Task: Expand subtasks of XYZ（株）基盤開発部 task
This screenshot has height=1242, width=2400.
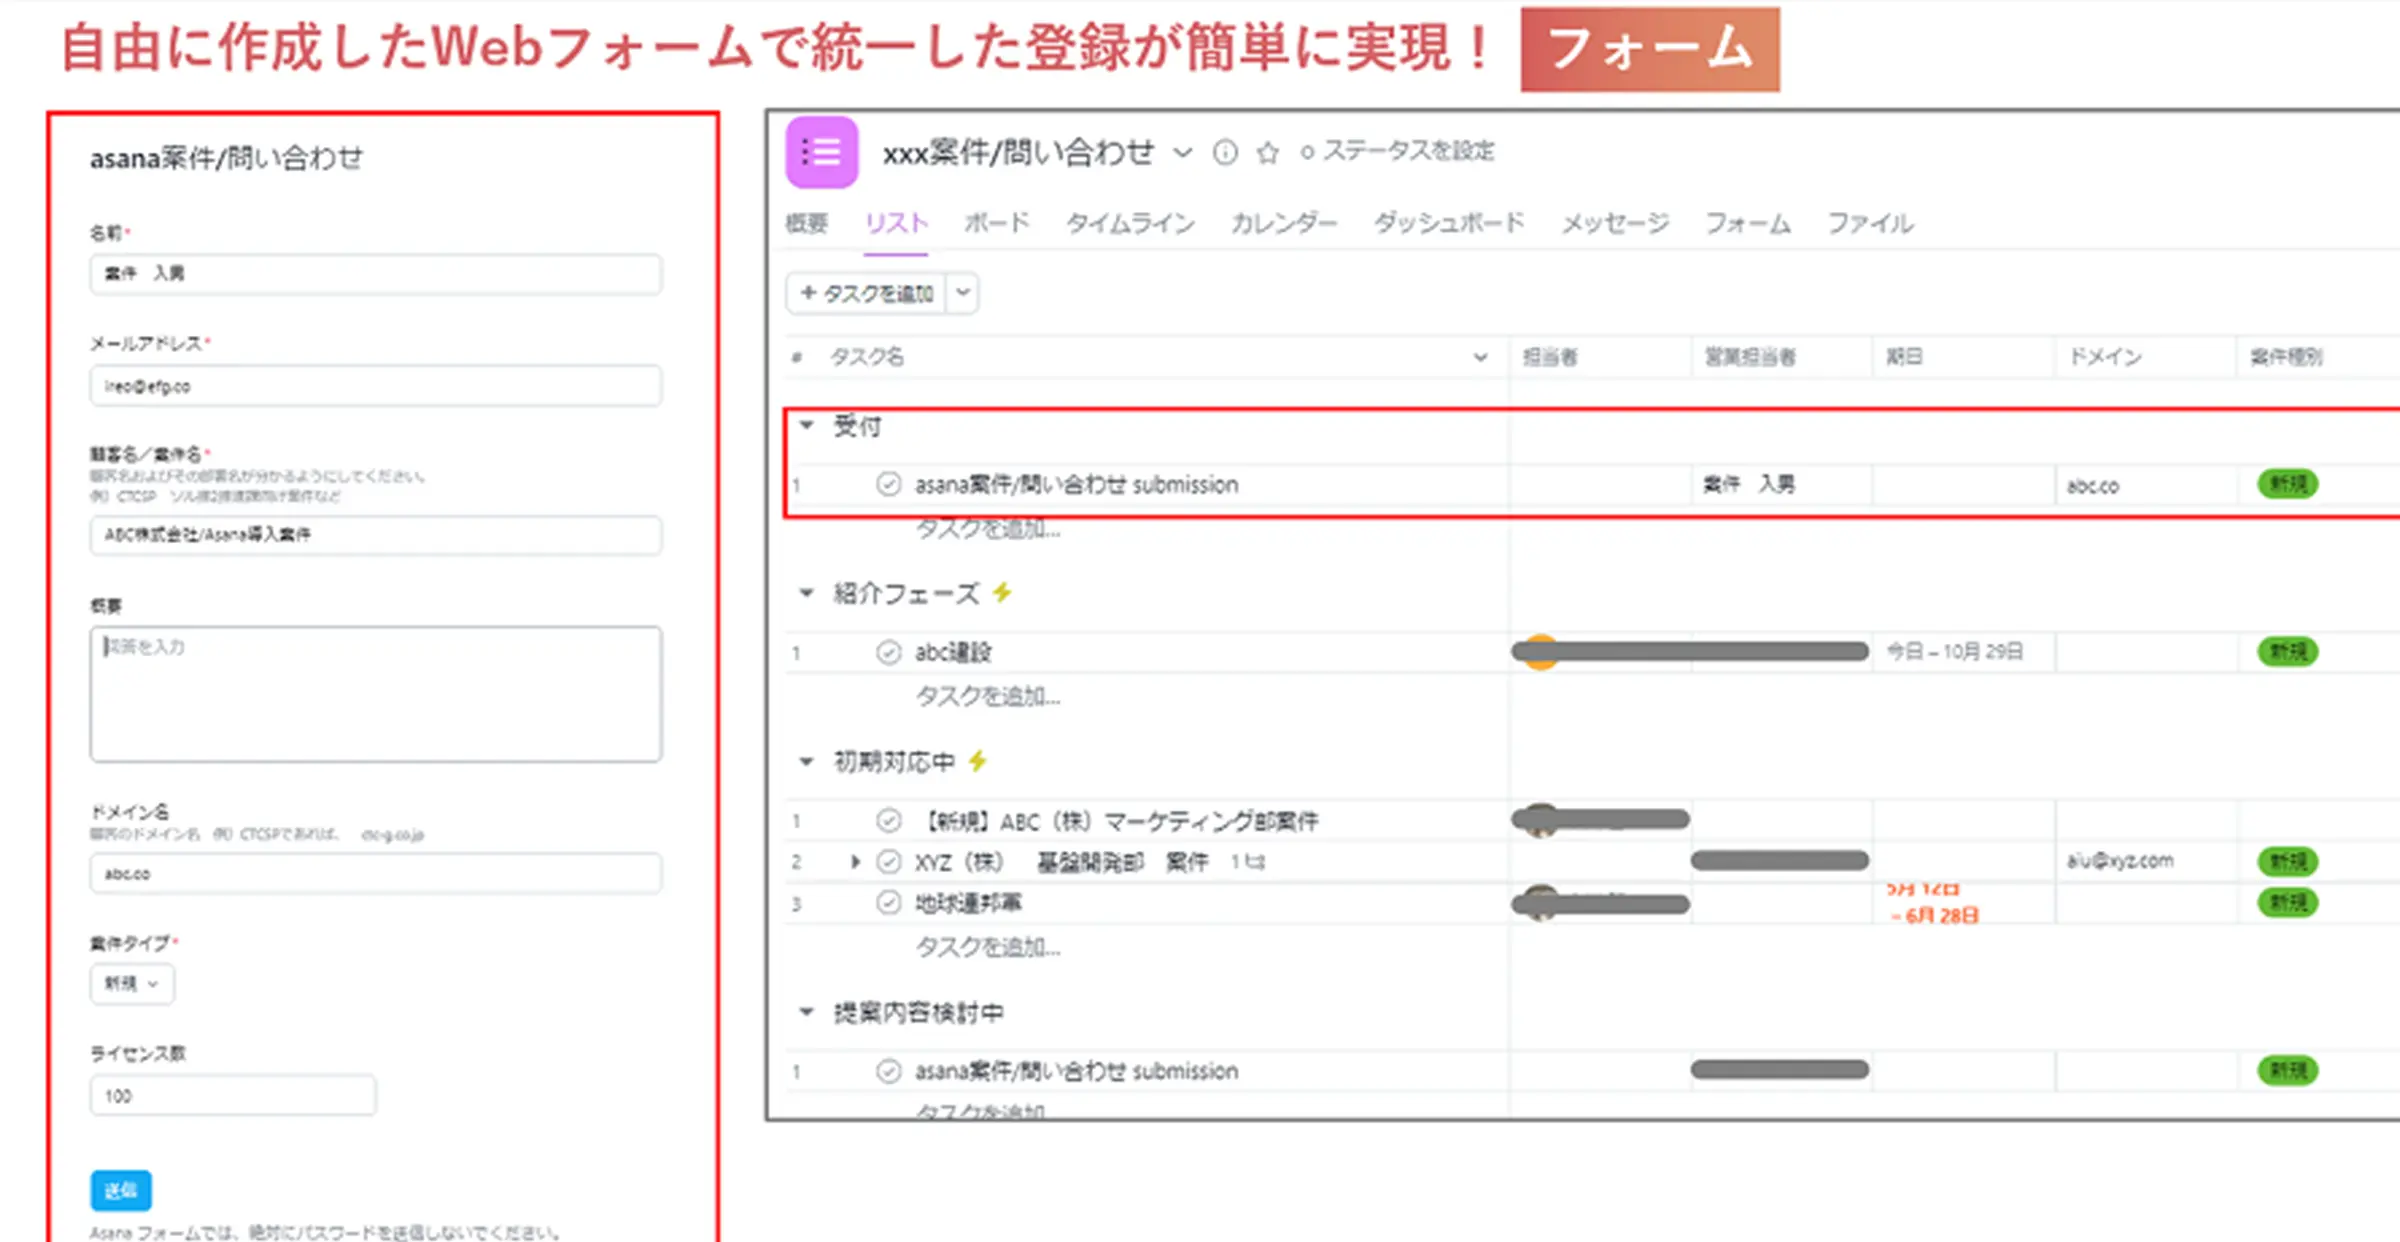Action: point(855,861)
